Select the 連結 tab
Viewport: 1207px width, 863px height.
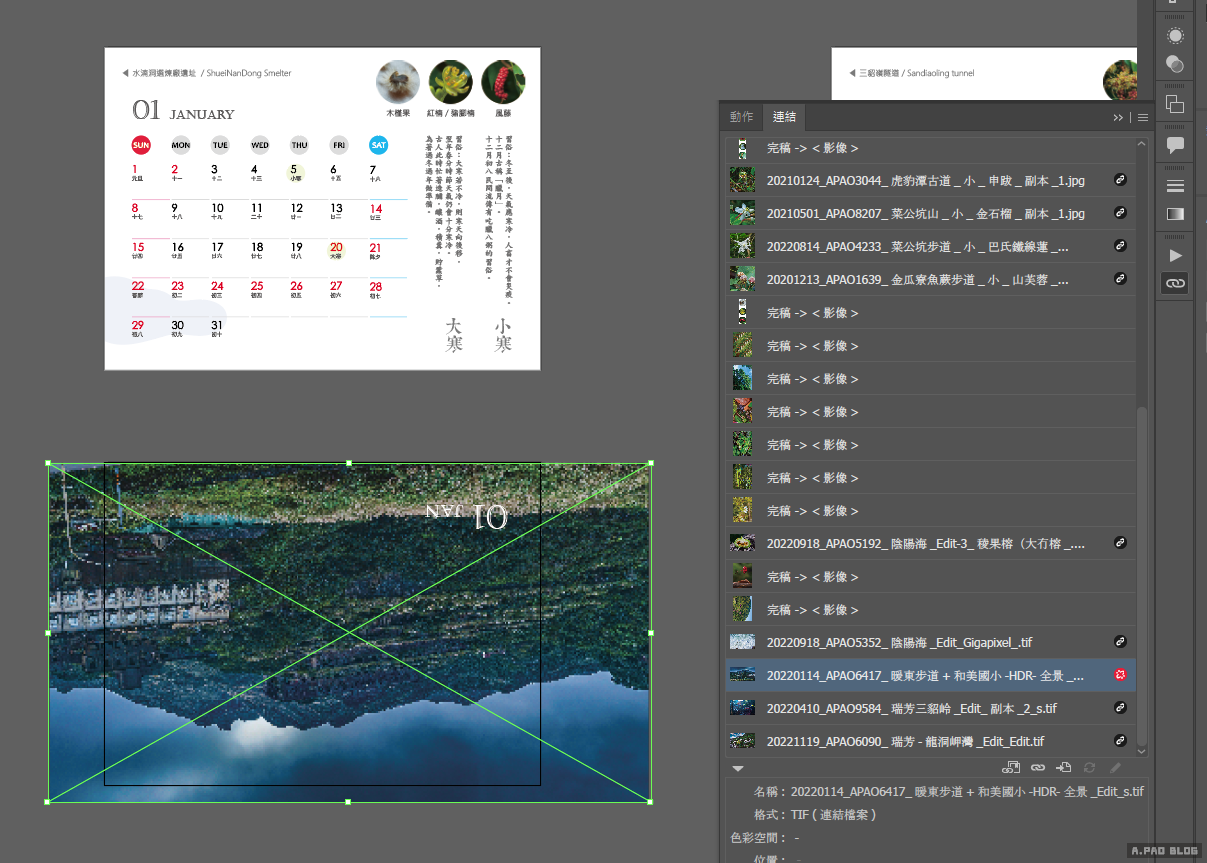(785, 117)
